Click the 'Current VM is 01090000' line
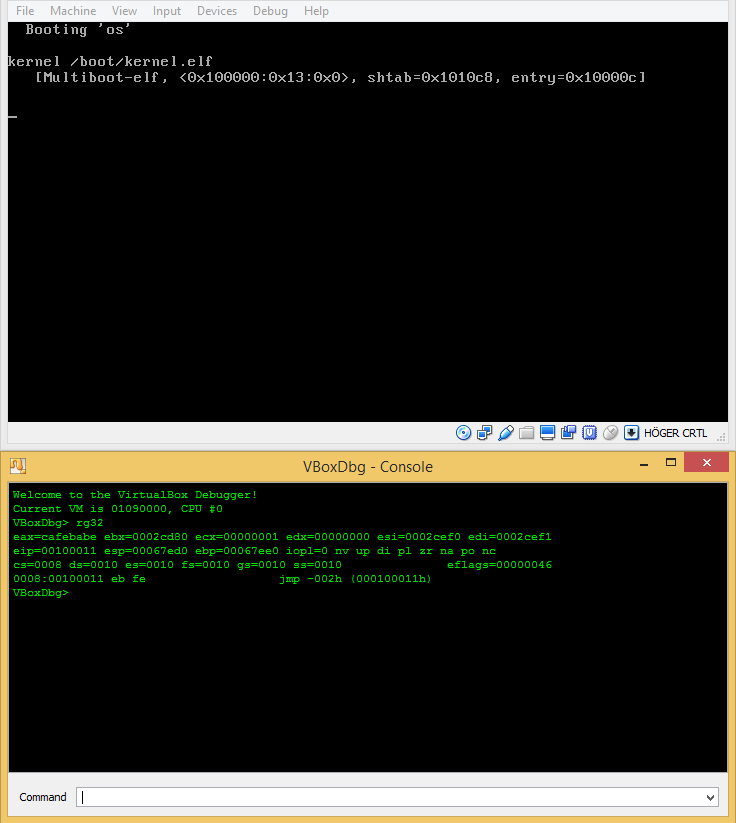The width and height of the screenshot is (736, 823). [x=118, y=509]
